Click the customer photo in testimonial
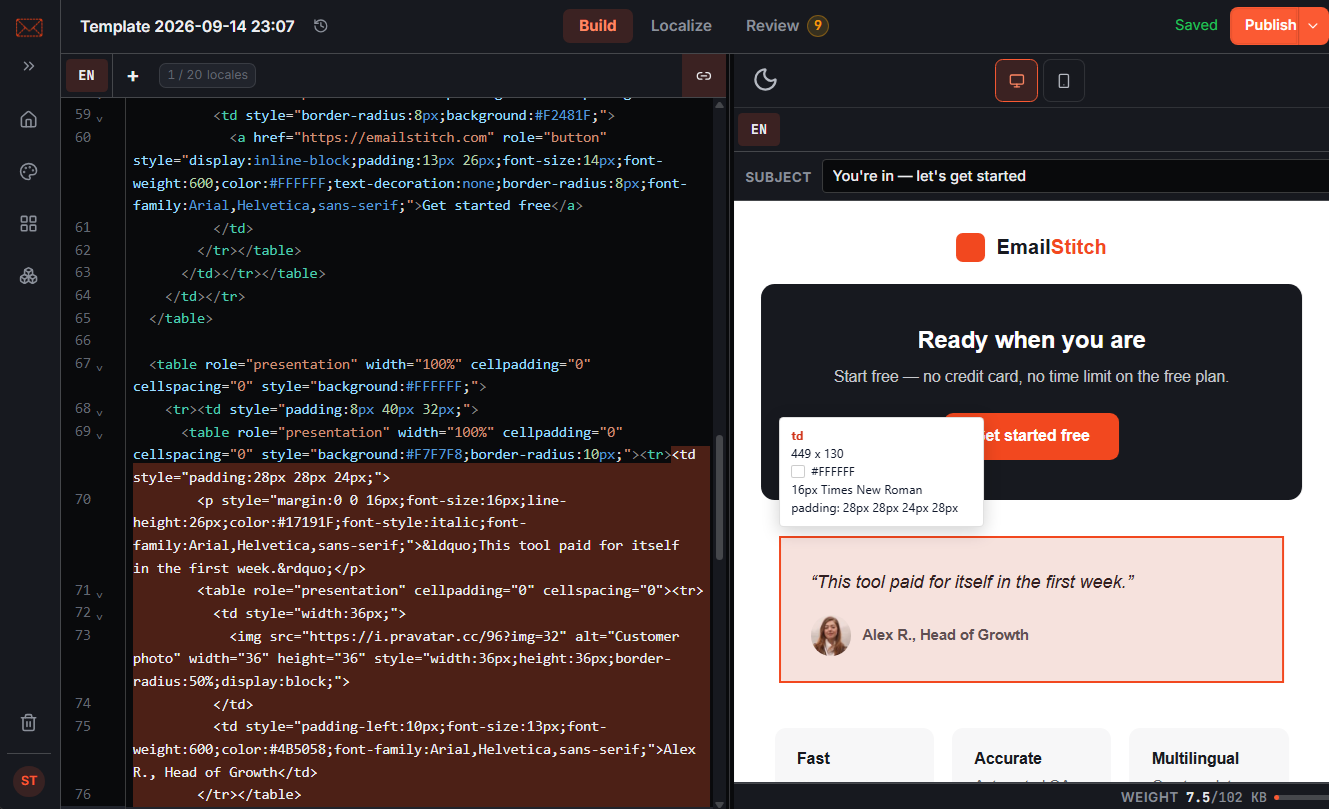 (831, 635)
